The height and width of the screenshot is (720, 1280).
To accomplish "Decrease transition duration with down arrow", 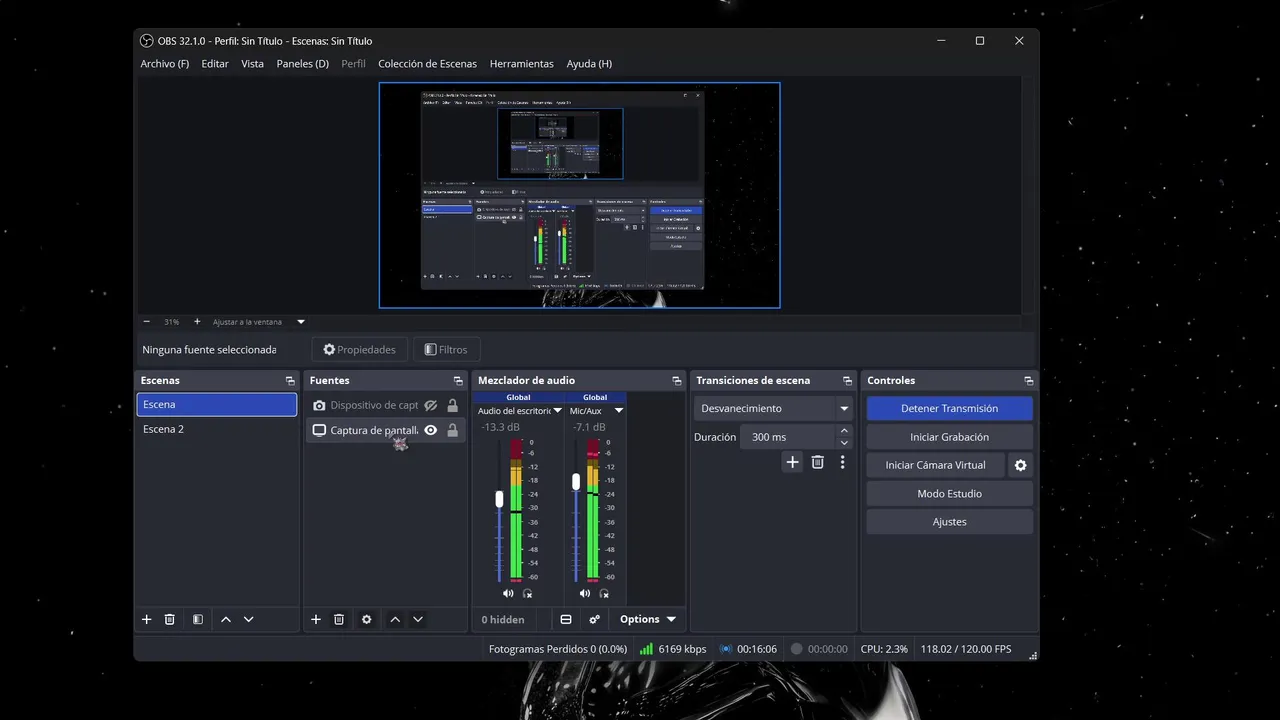I will click(x=844, y=443).
